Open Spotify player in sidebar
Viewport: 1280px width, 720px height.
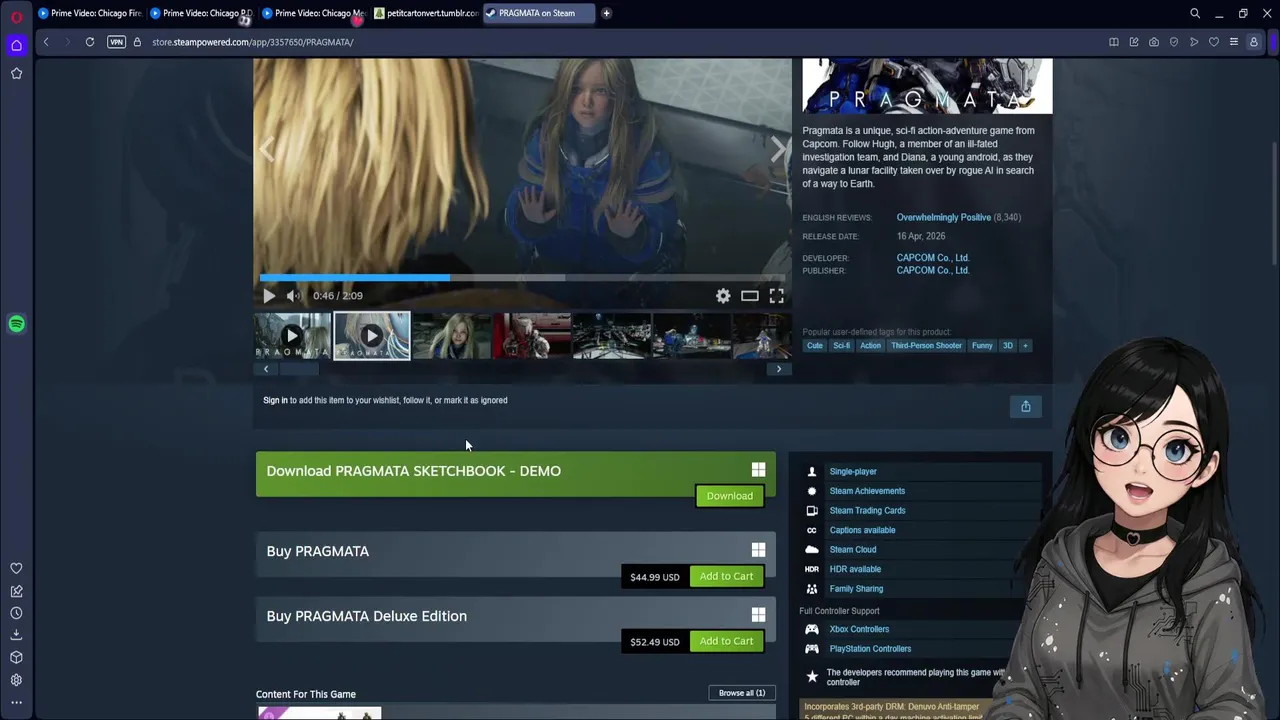coord(16,324)
